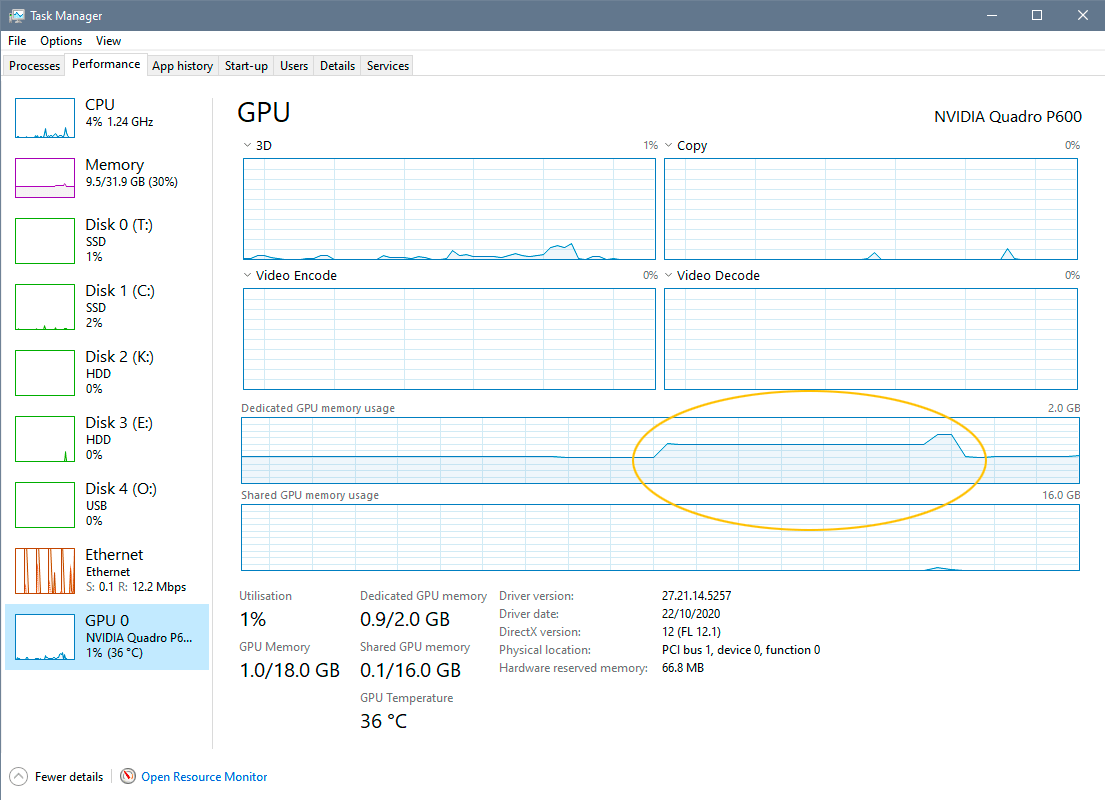This screenshot has height=800, width=1105.
Task: Switch to the Start-up tab
Action: pyautogui.click(x=246, y=66)
